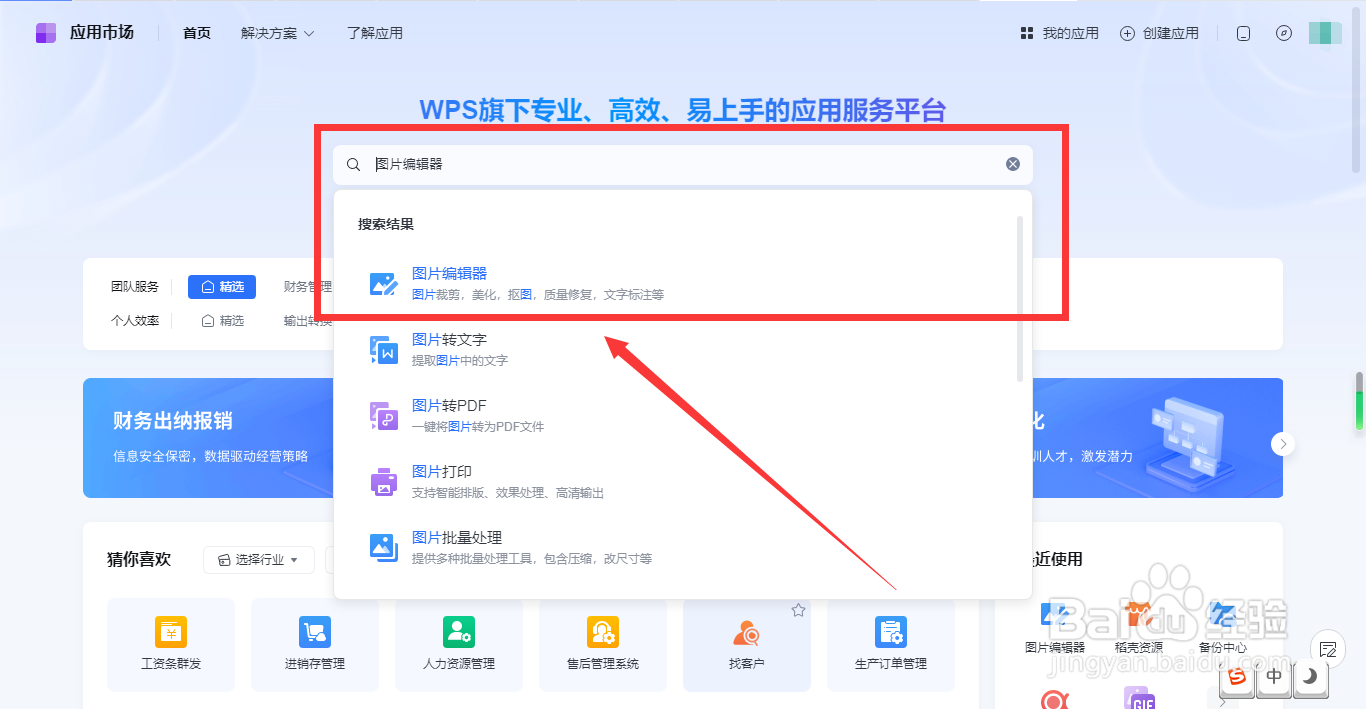Viewport: 1366px width, 709px height.
Task: Open 我的应用 grid icon
Action: click(x=1026, y=33)
